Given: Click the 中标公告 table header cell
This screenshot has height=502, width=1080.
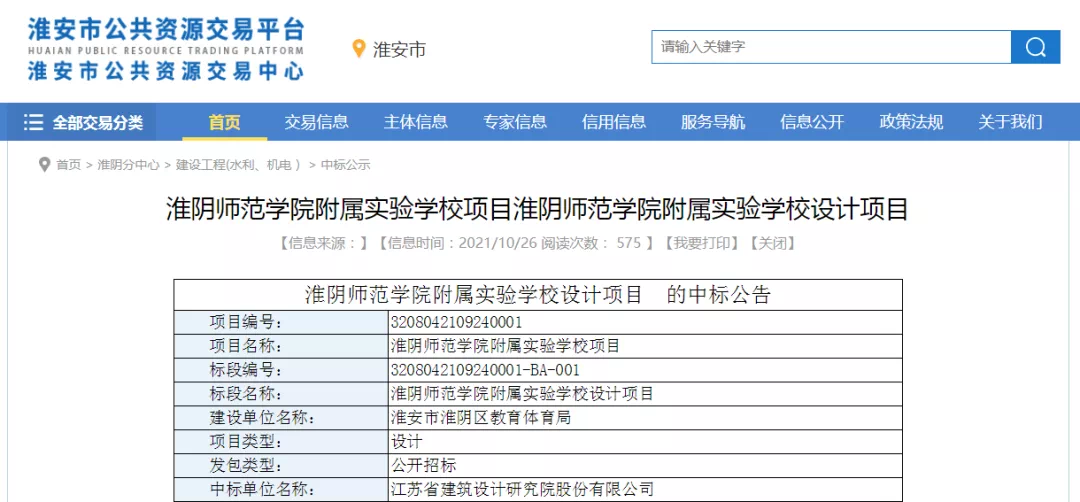Looking at the screenshot, I should pos(538,295).
